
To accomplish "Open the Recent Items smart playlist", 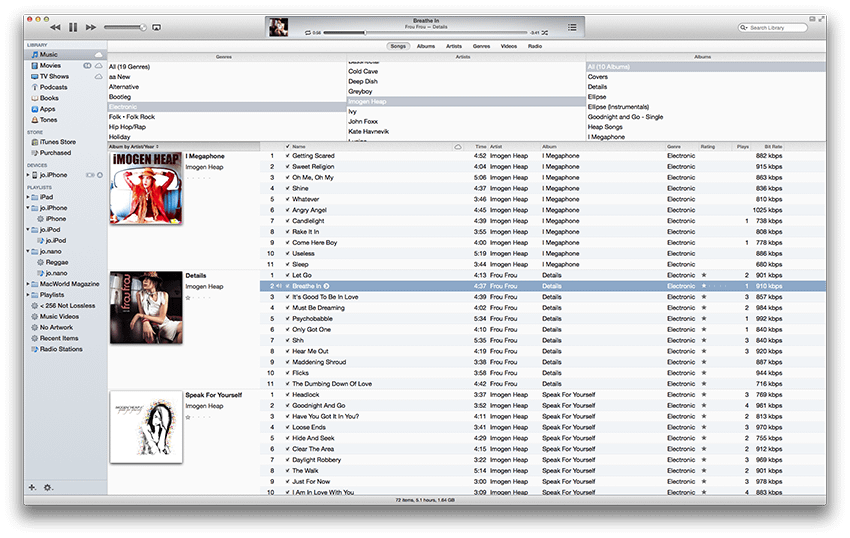I will 59,338.
